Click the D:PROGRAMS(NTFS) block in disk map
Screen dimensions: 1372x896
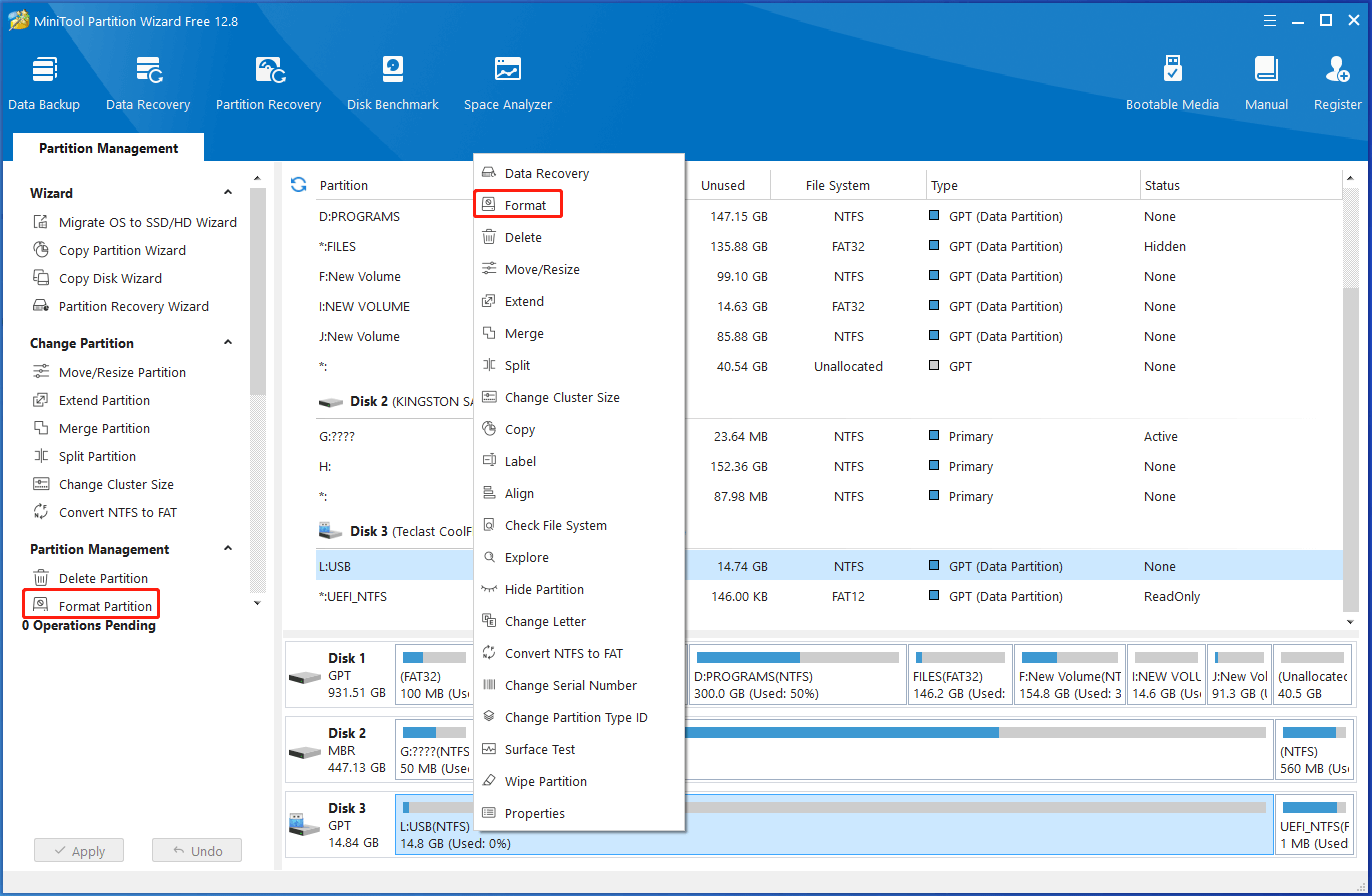(x=797, y=675)
